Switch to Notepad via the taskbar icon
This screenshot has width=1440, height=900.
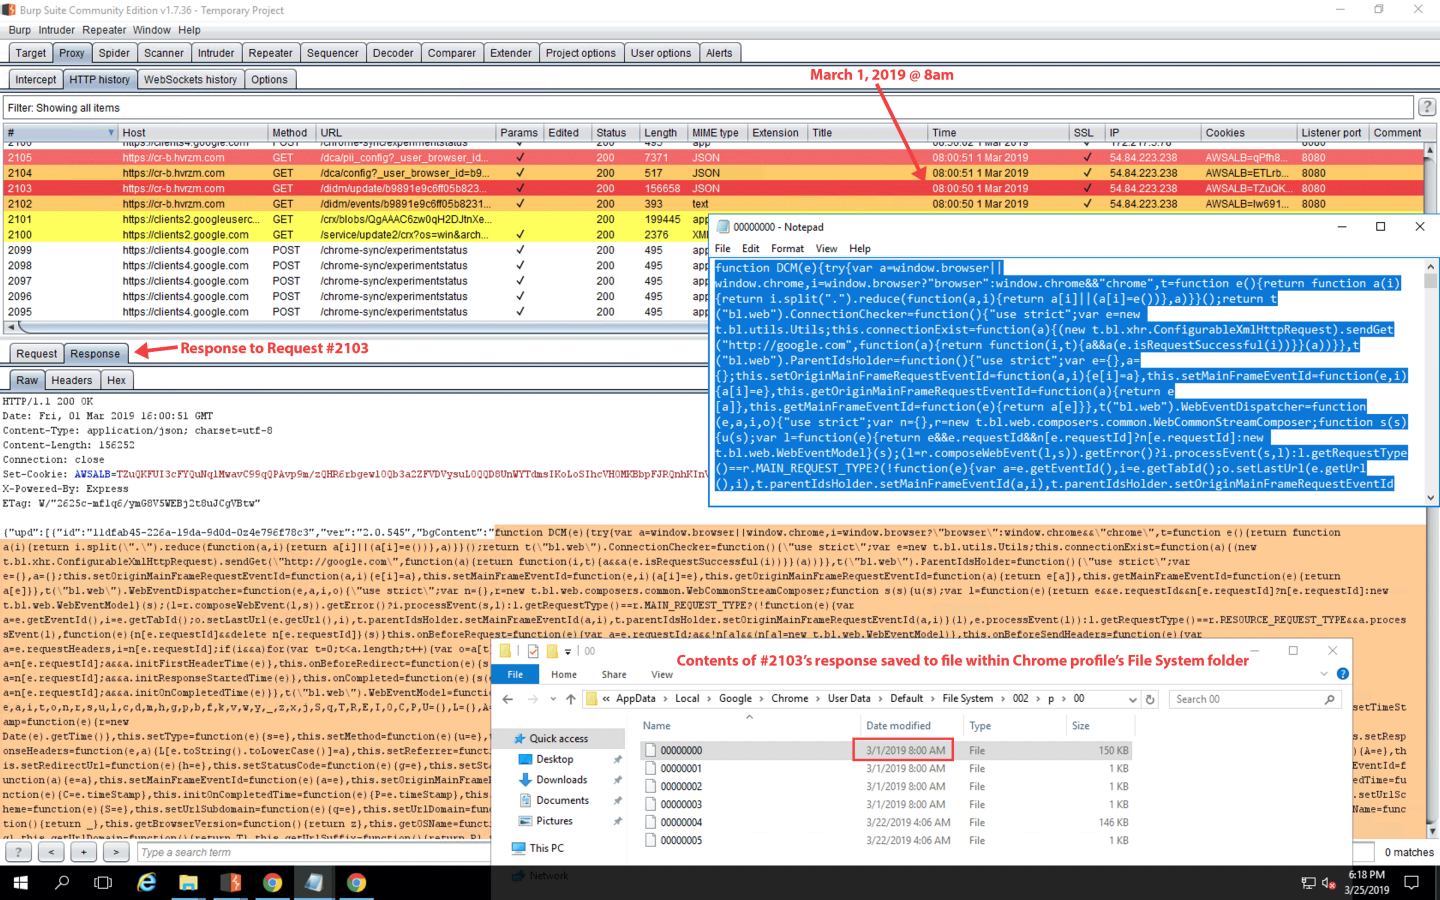[x=314, y=882]
